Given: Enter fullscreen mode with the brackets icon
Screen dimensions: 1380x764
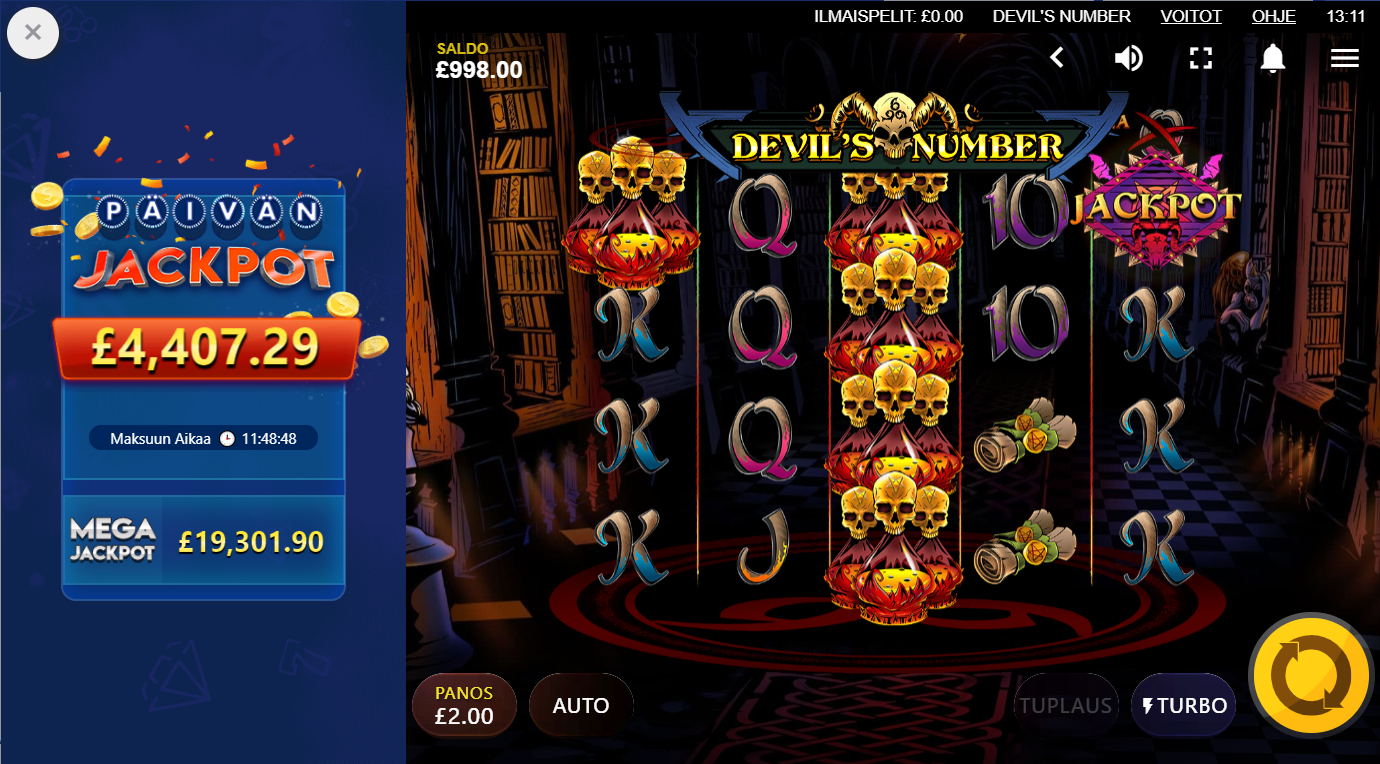Looking at the screenshot, I should pyautogui.click(x=1201, y=58).
